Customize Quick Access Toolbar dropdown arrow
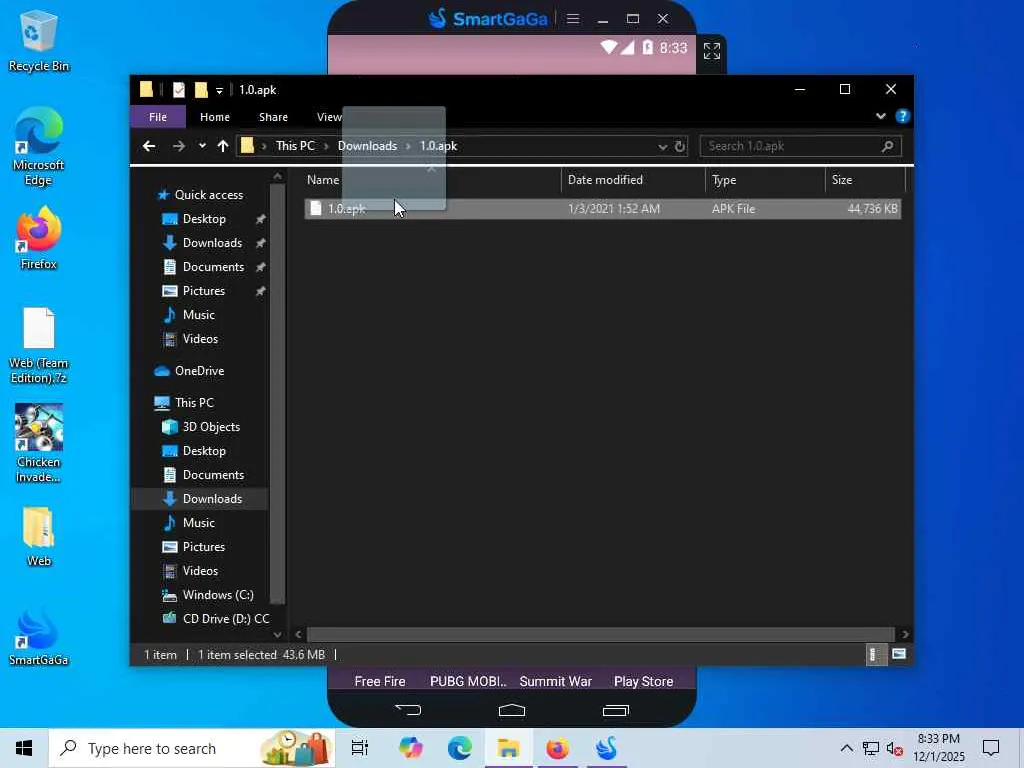 click(219, 90)
